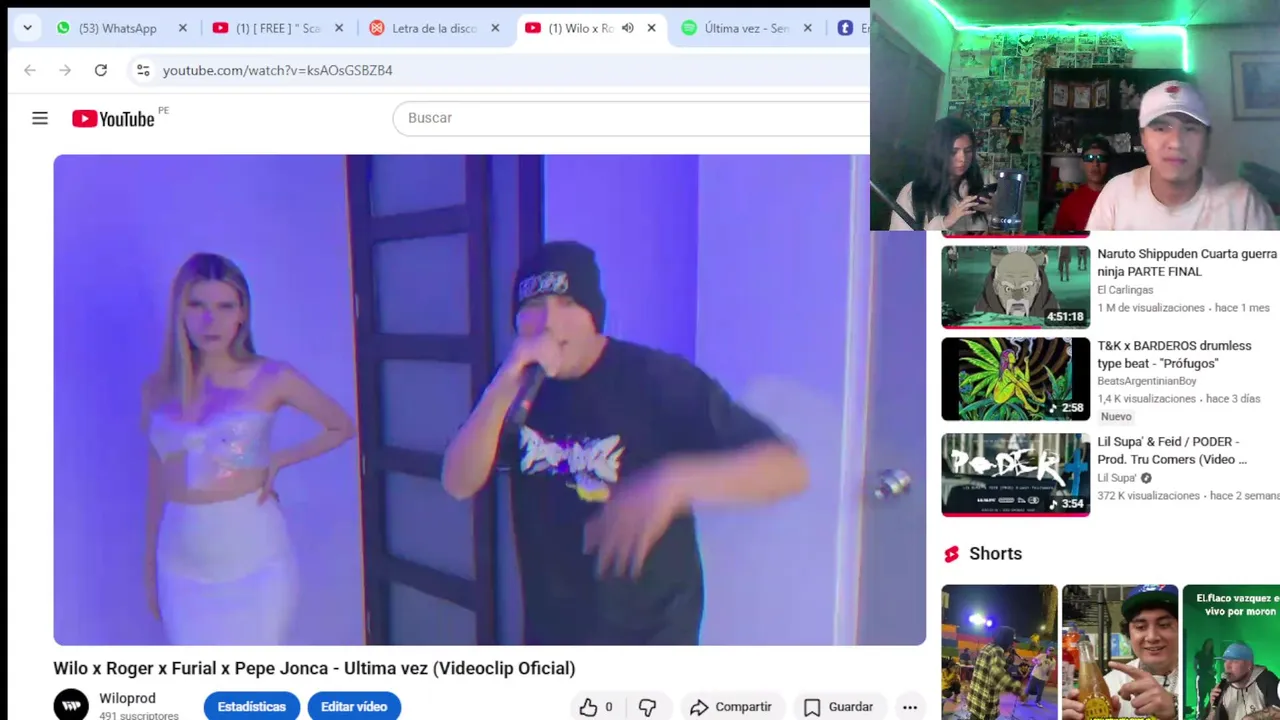The image size is (1280, 720).
Task: Close the Letra de la disco tab
Action: click(494, 28)
